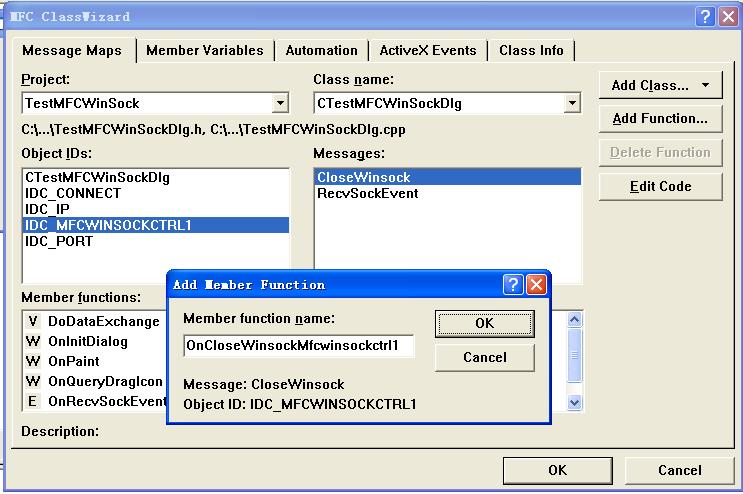Click the Edit Code button
This screenshot has width=743, height=494.
point(661,186)
